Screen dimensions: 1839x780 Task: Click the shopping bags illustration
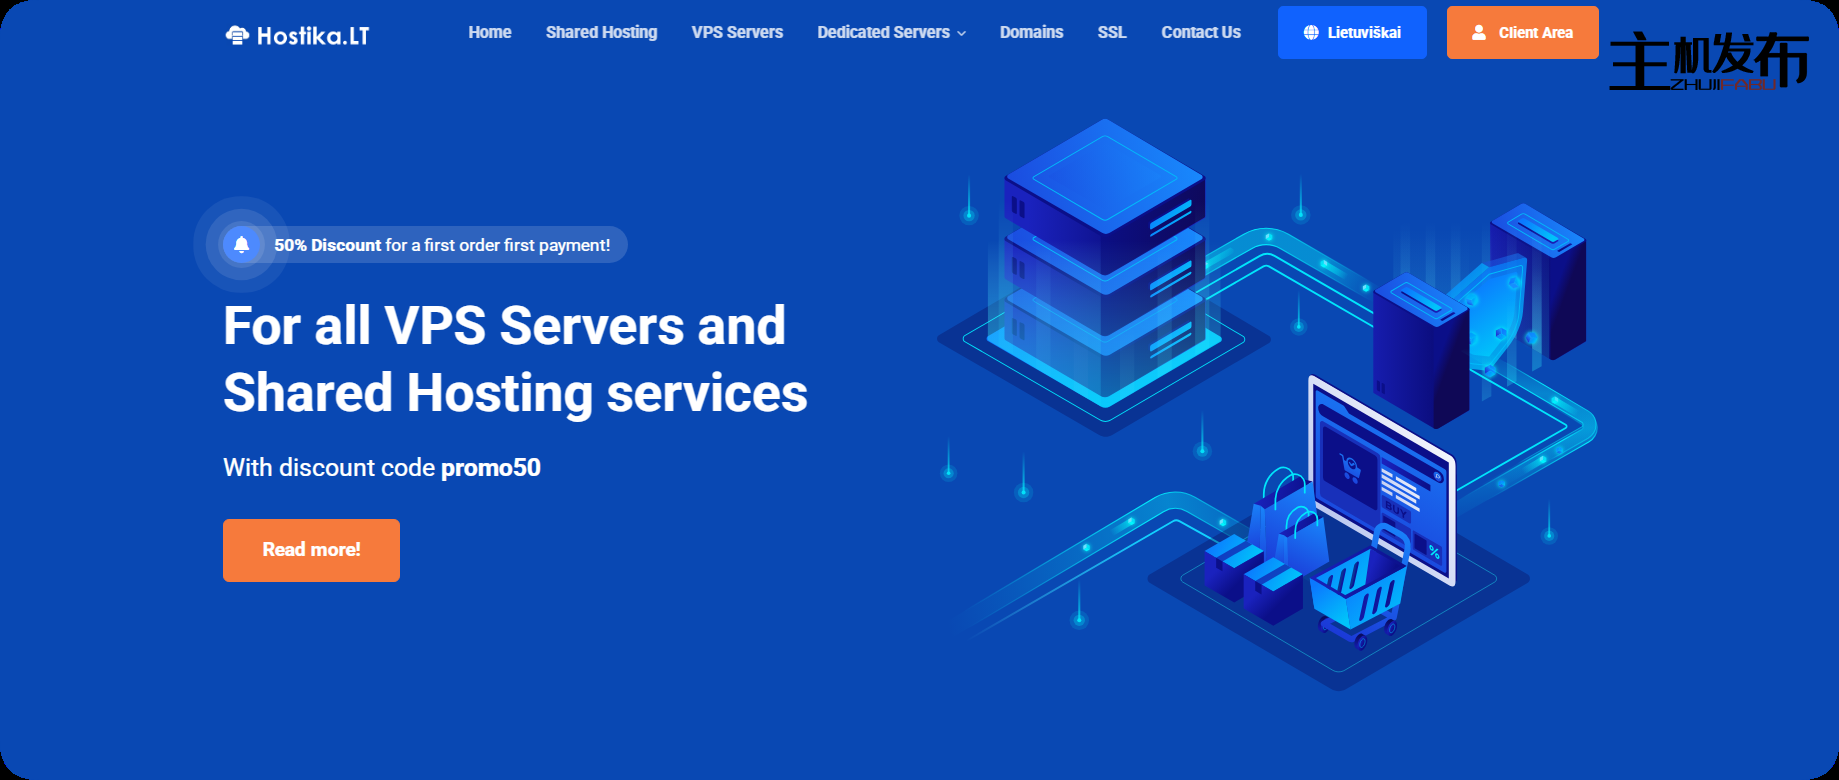[x=1289, y=520]
